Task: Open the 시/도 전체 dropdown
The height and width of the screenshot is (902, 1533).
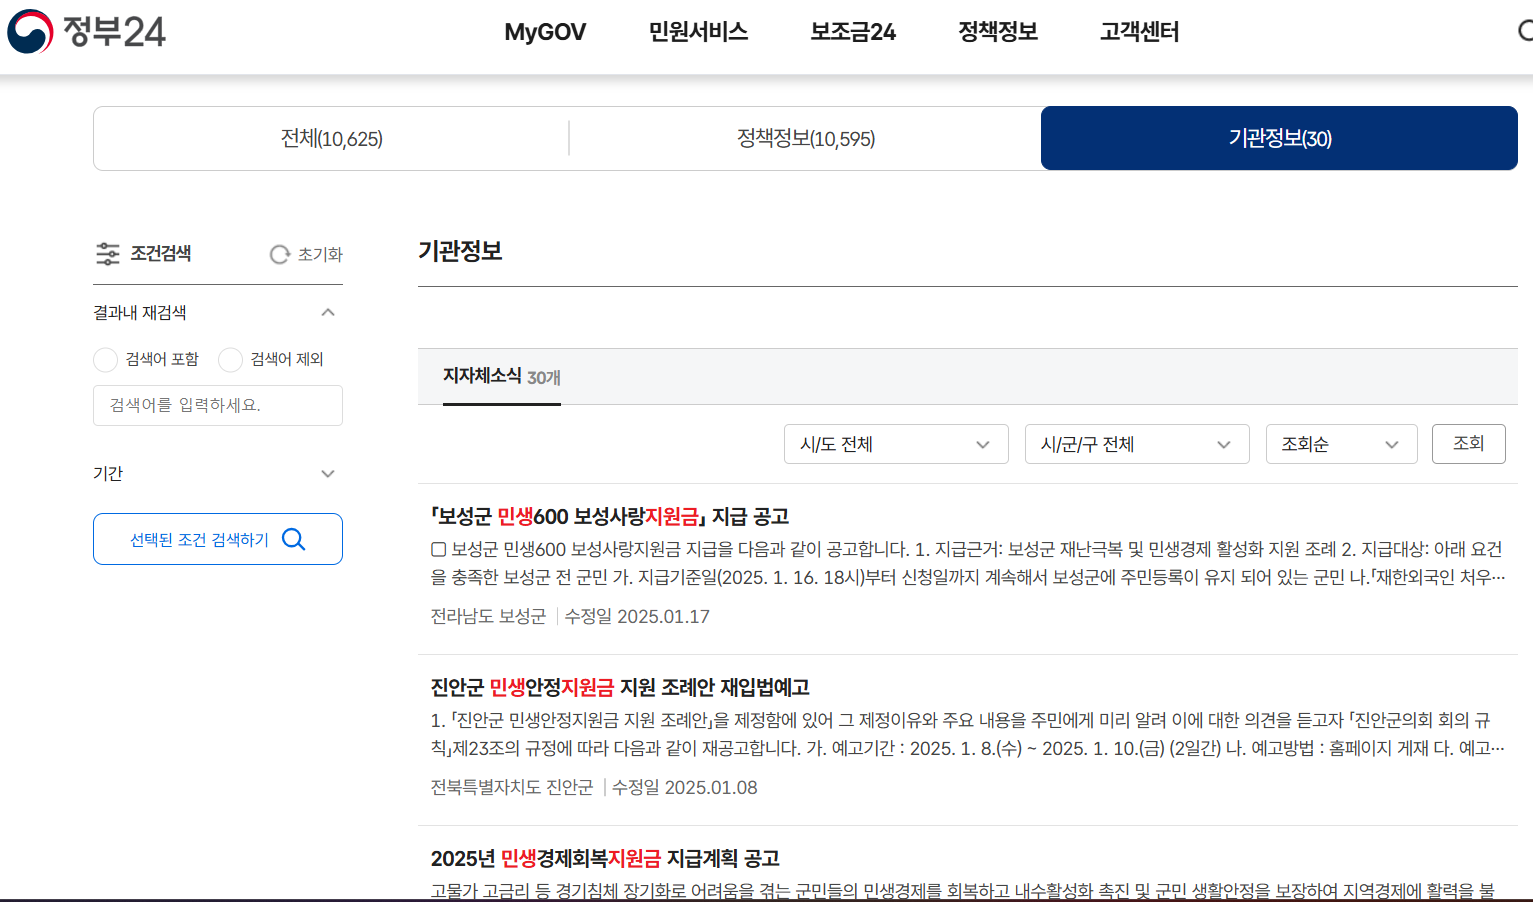Action: (x=896, y=443)
